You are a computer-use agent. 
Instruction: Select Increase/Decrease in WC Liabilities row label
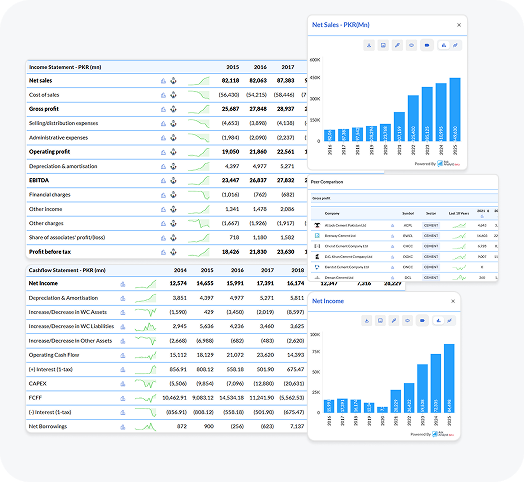[x=71, y=326]
